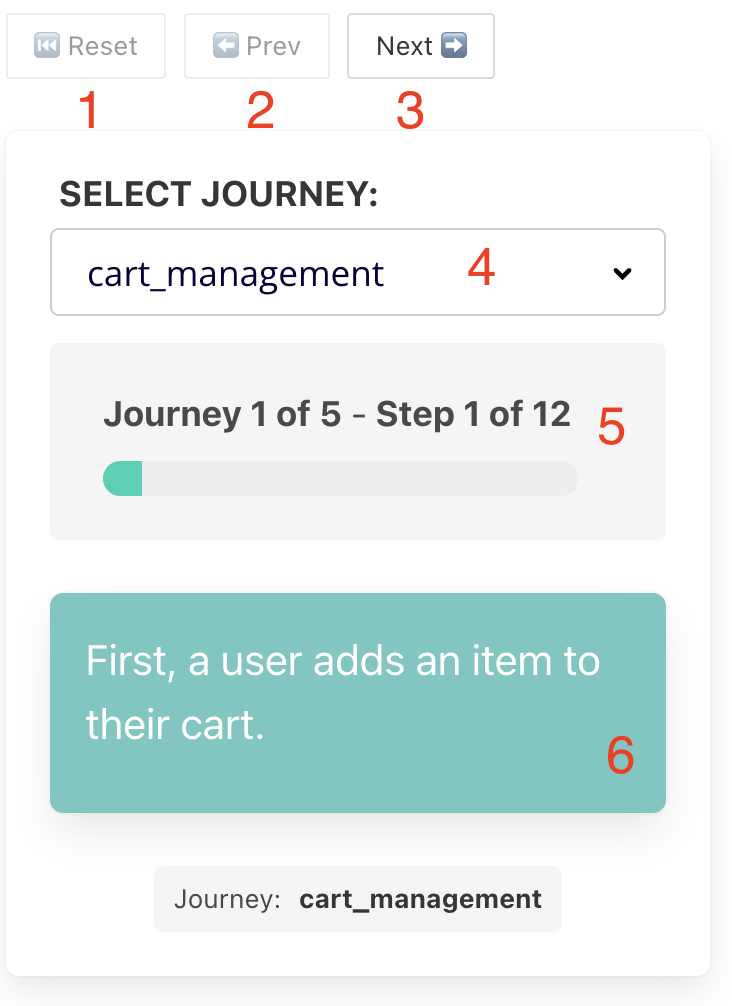The width and height of the screenshot is (732, 1006).
Task: Click the left arrow icon on Prev
Action: [x=225, y=46]
